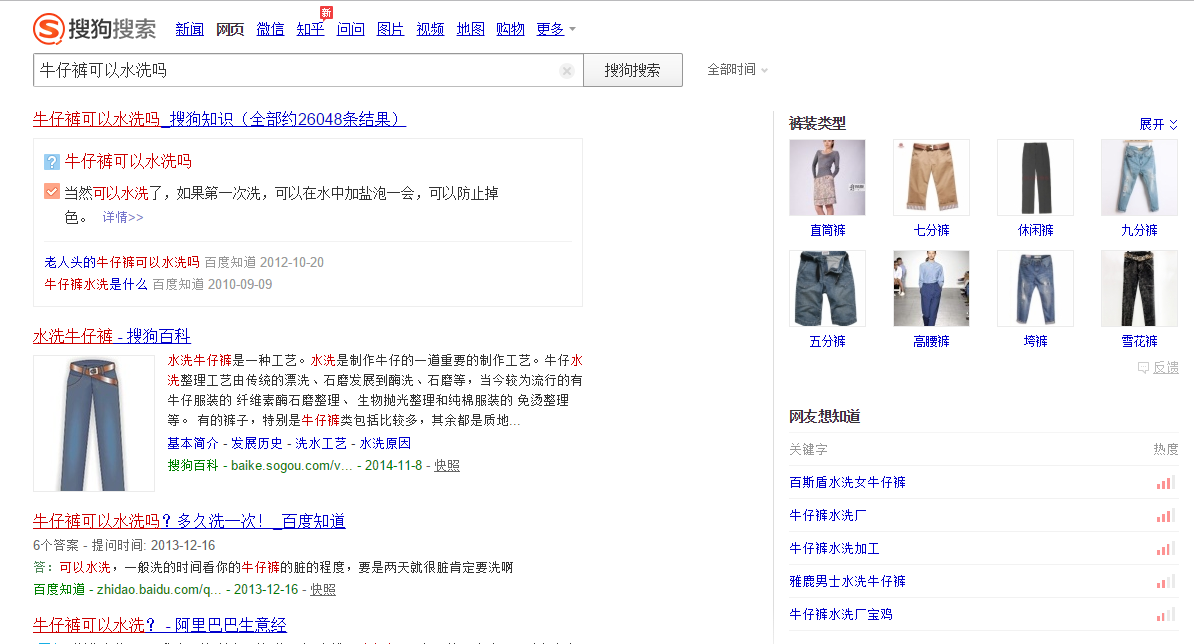Screen dimensions: 1194x644
Task: Click the 直筒裤 thumbnail image
Action: tap(828, 177)
